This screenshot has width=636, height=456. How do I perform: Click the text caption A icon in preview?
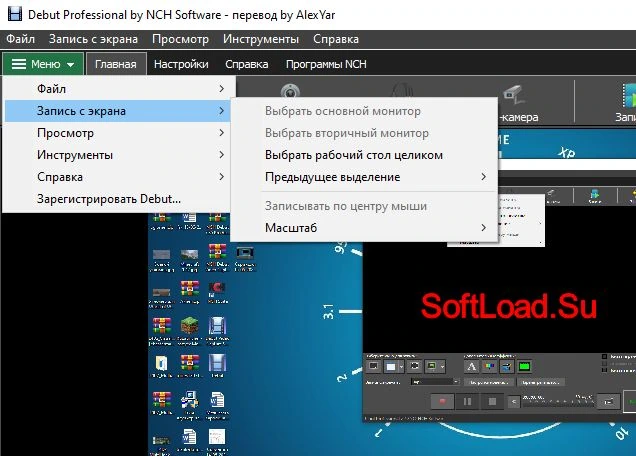click(x=471, y=367)
